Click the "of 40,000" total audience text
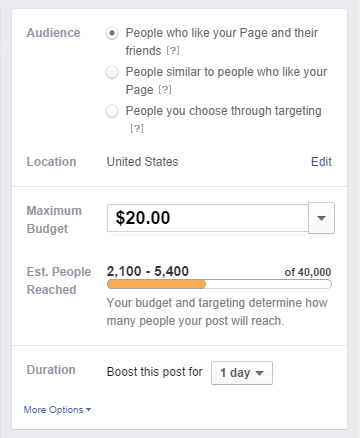The height and width of the screenshot is (438, 360). tap(308, 272)
